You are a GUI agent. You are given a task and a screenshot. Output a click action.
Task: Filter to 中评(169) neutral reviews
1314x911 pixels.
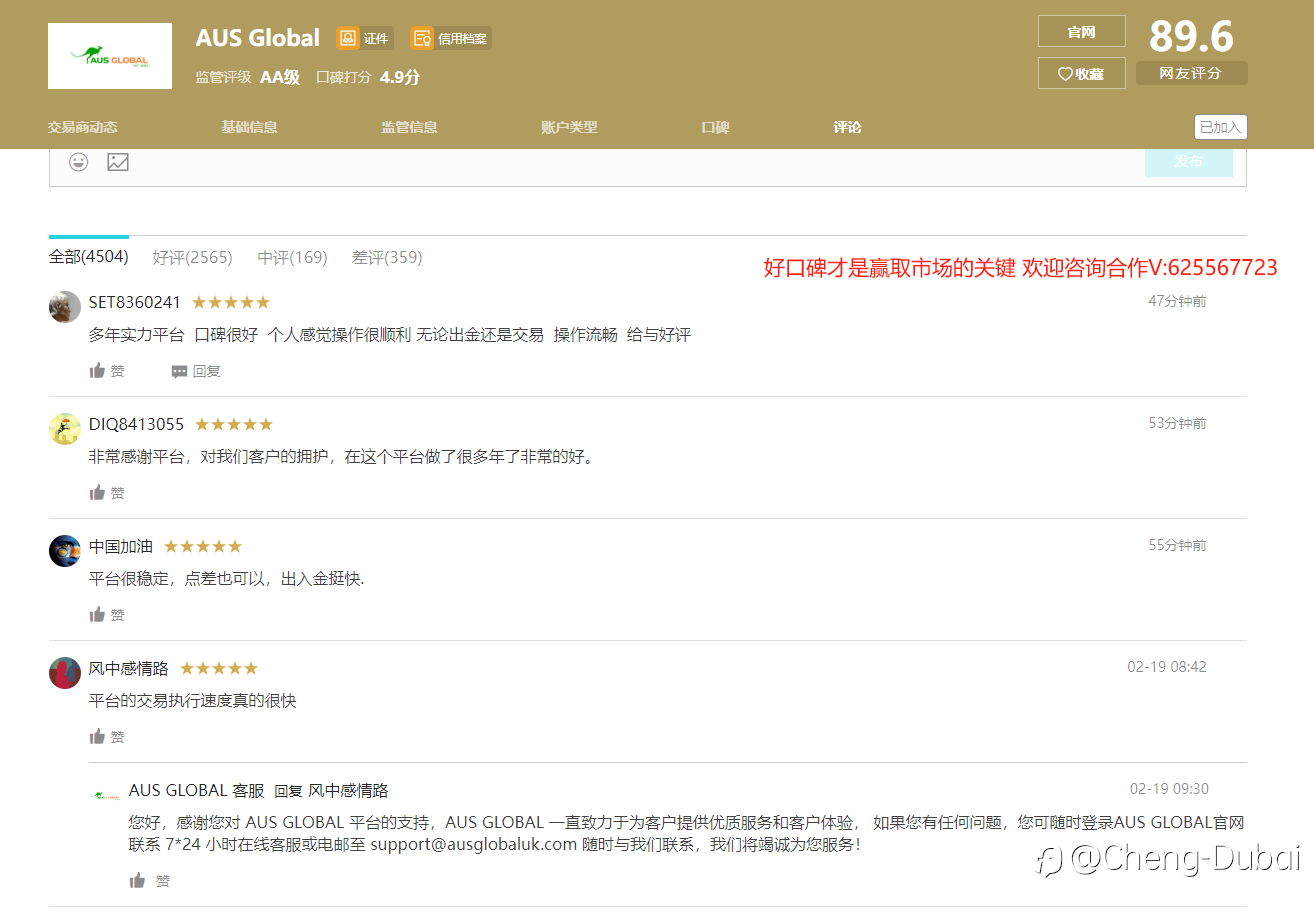pyautogui.click(x=292, y=257)
